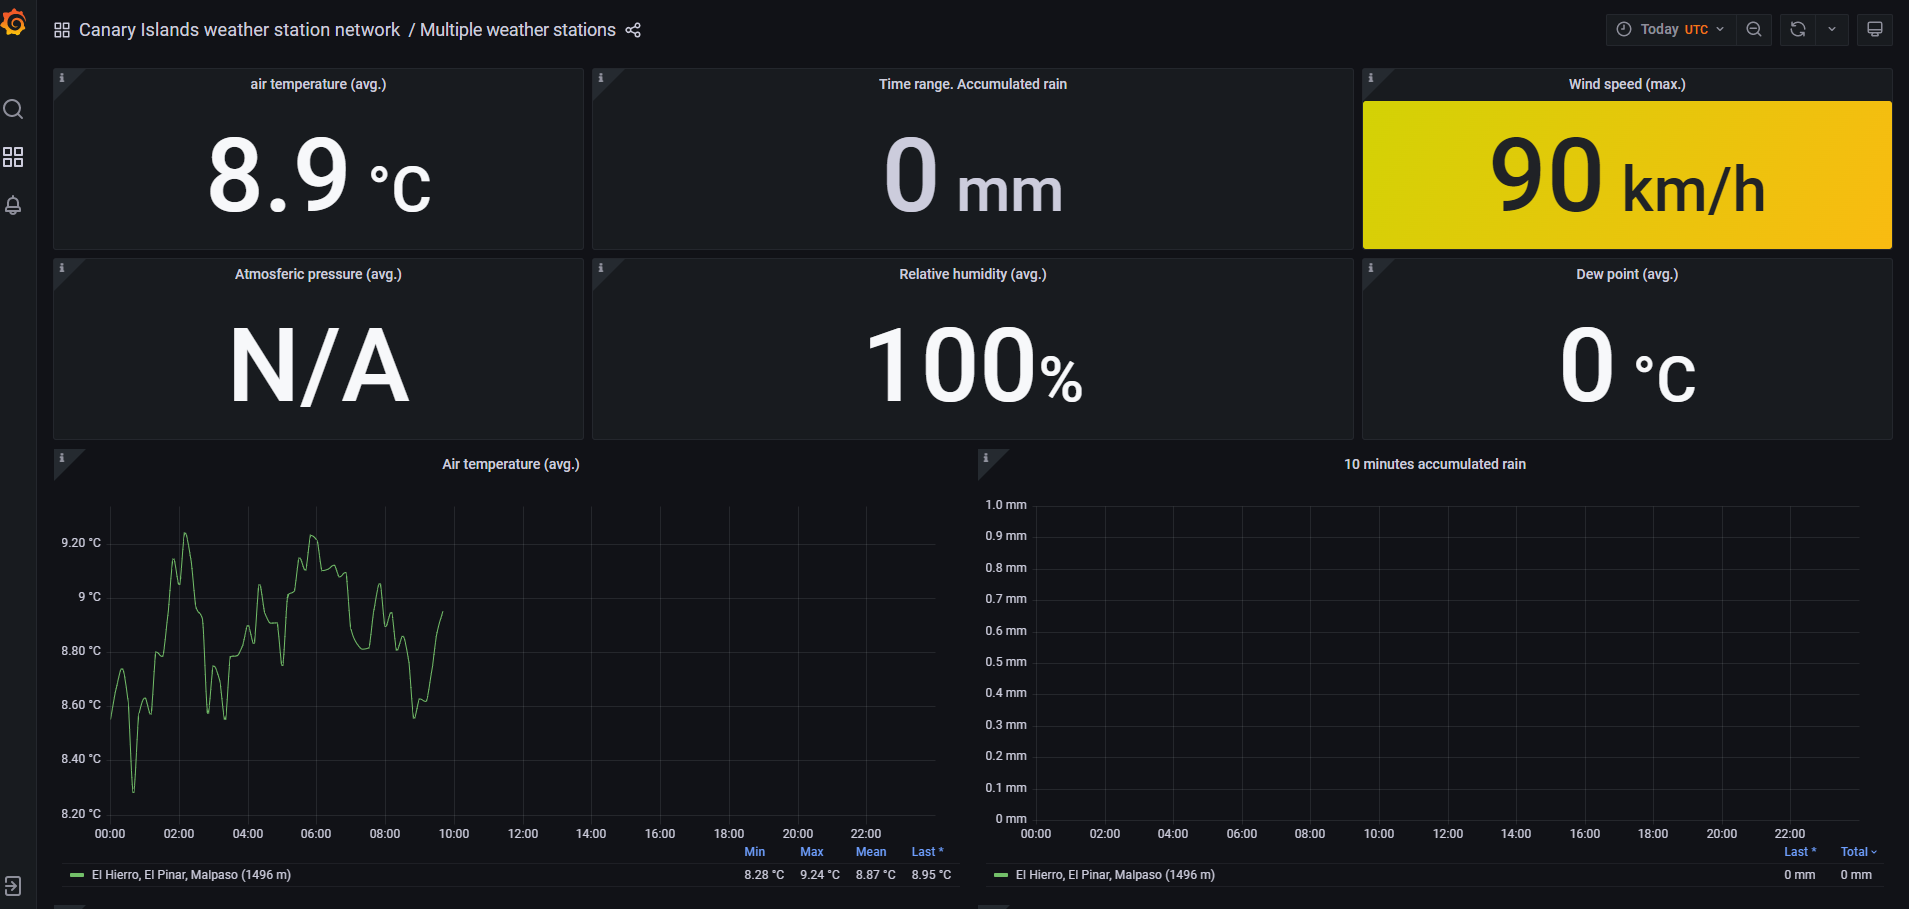The height and width of the screenshot is (909, 1909).
Task: Click Multiple weather stations dashboard title
Action: 518,30
